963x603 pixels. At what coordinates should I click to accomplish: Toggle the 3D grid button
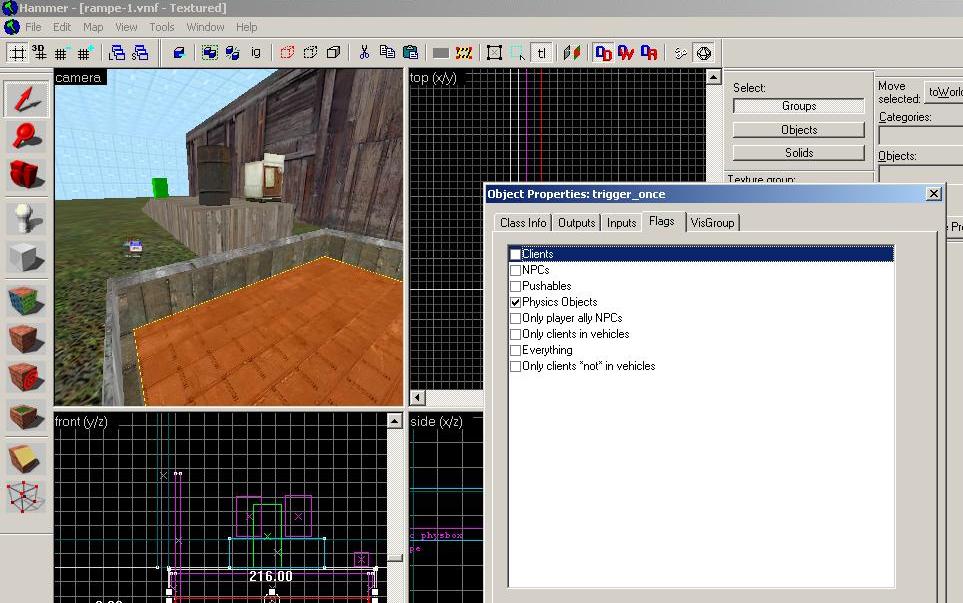click(39, 53)
